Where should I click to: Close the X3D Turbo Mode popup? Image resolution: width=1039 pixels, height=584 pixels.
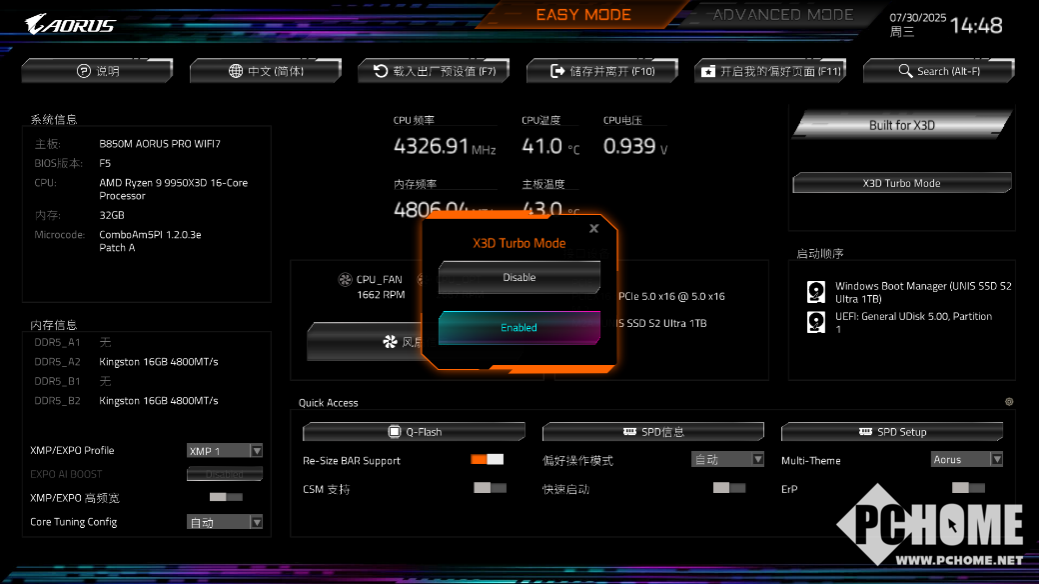pyautogui.click(x=594, y=229)
